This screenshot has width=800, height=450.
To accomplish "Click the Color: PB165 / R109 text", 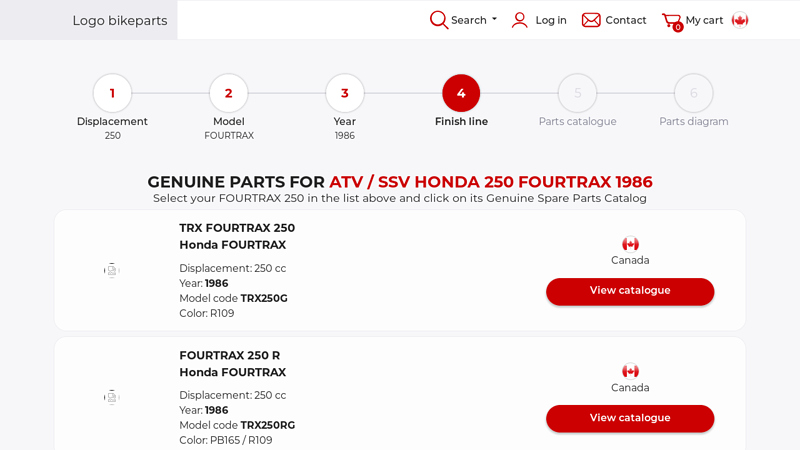I will pyautogui.click(x=226, y=440).
